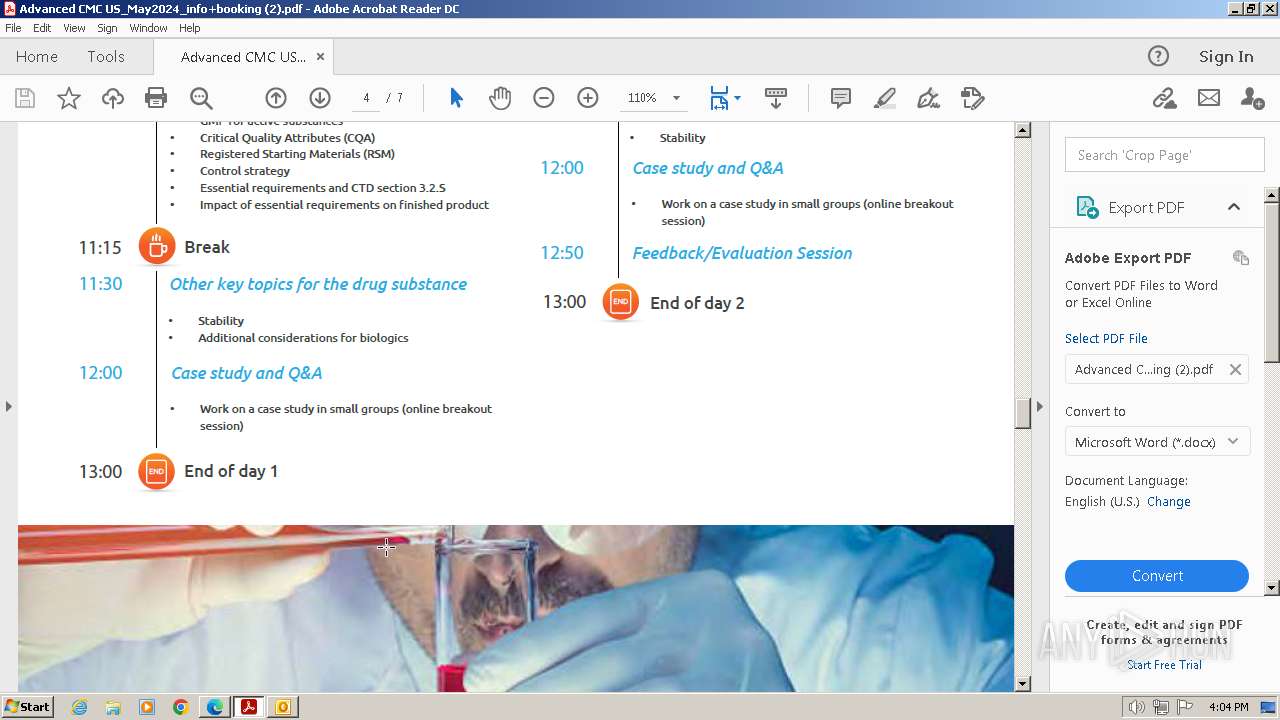This screenshot has height=720, width=1280.
Task: Open Internet Explorer from taskbar
Action: (x=79, y=707)
